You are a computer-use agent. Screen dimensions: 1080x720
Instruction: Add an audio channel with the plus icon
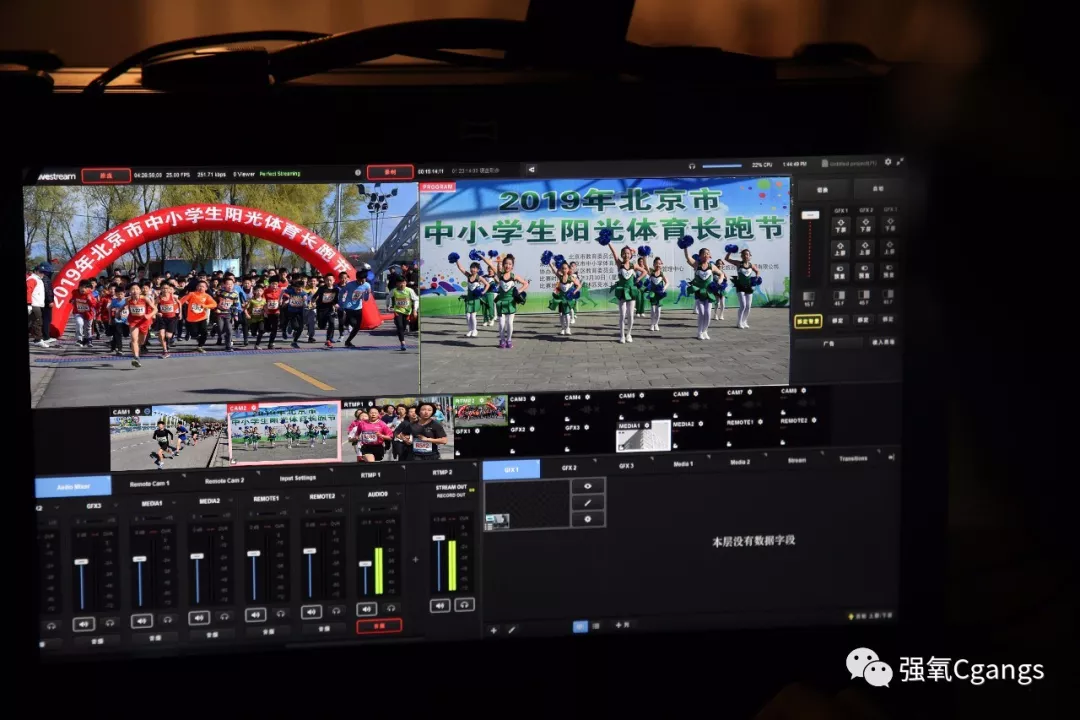[x=415, y=559]
